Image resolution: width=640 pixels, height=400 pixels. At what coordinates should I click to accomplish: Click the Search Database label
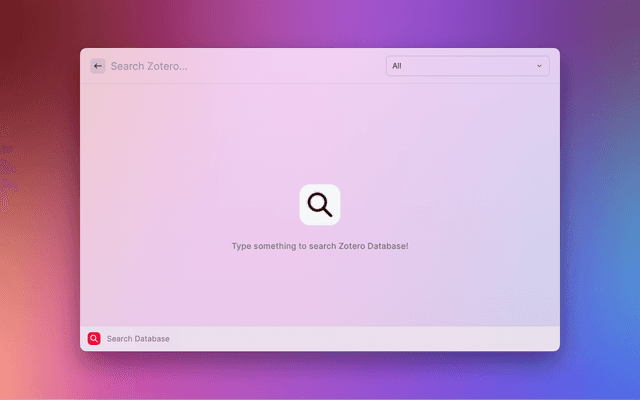[138, 339]
